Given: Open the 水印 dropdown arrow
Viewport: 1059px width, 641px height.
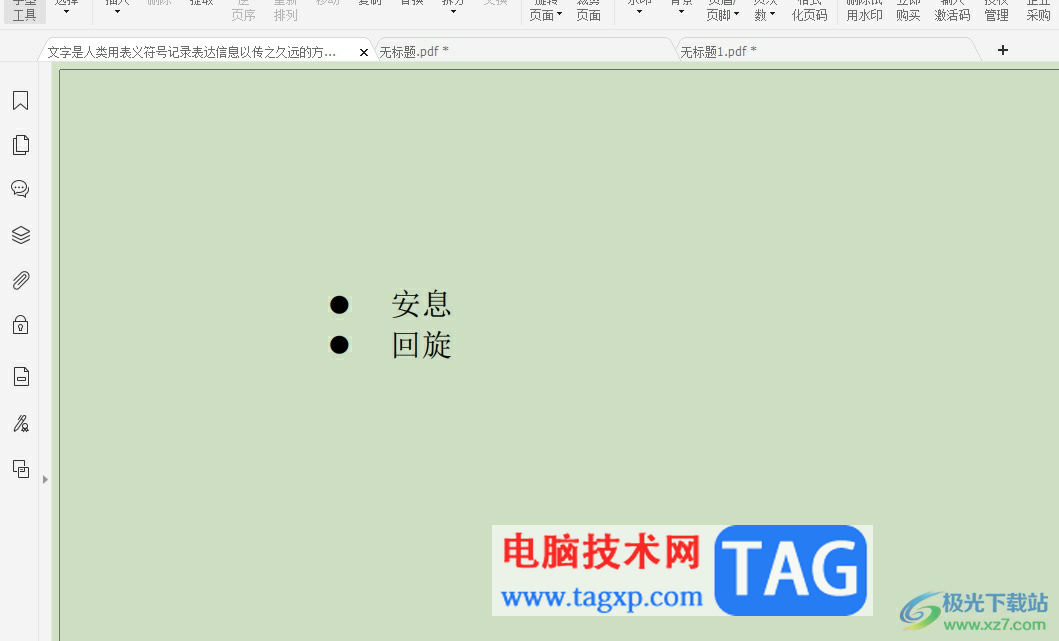Looking at the screenshot, I should coord(639,11).
